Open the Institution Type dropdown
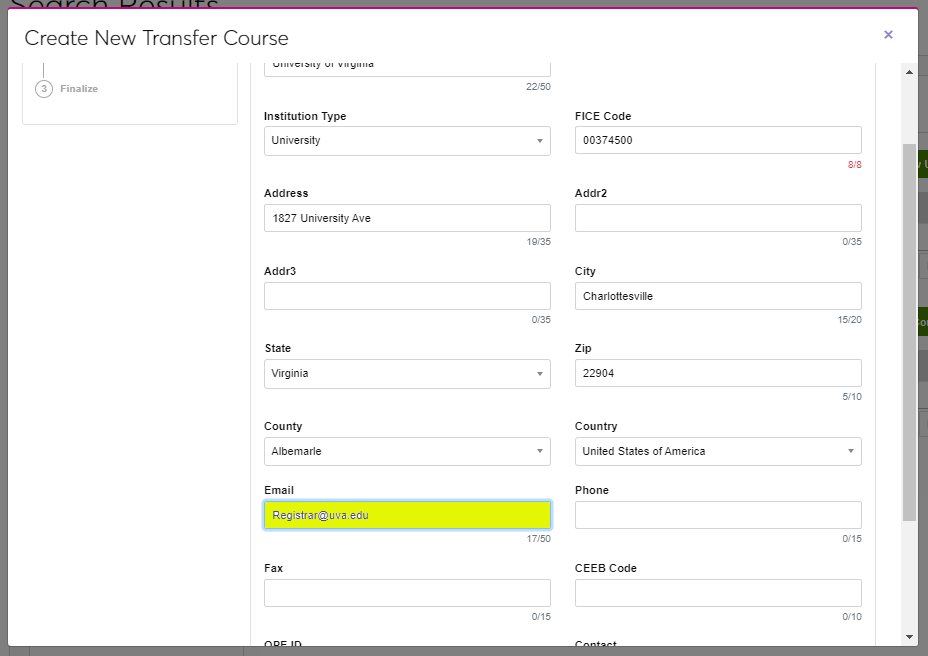Screen dimensions: 928x656 click(407, 141)
